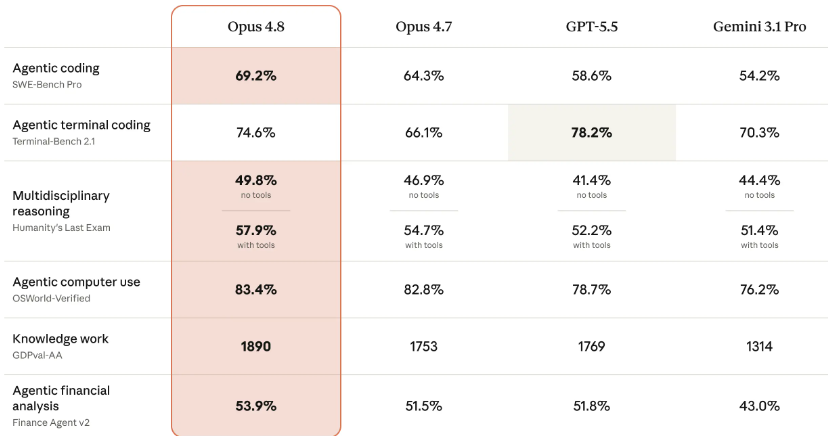828x436 pixels.
Task: Click the Multidisciplinary reasoning row label
Action: pyautogui.click(x=61, y=203)
